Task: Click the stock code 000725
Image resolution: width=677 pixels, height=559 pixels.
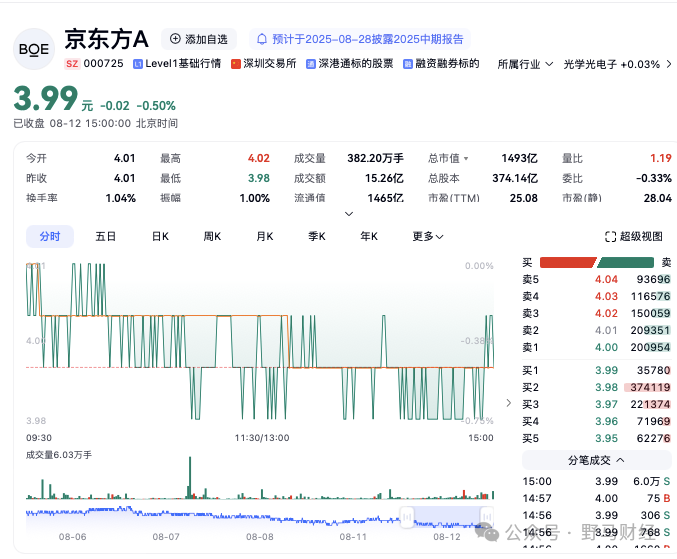Action: click(103, 64)
